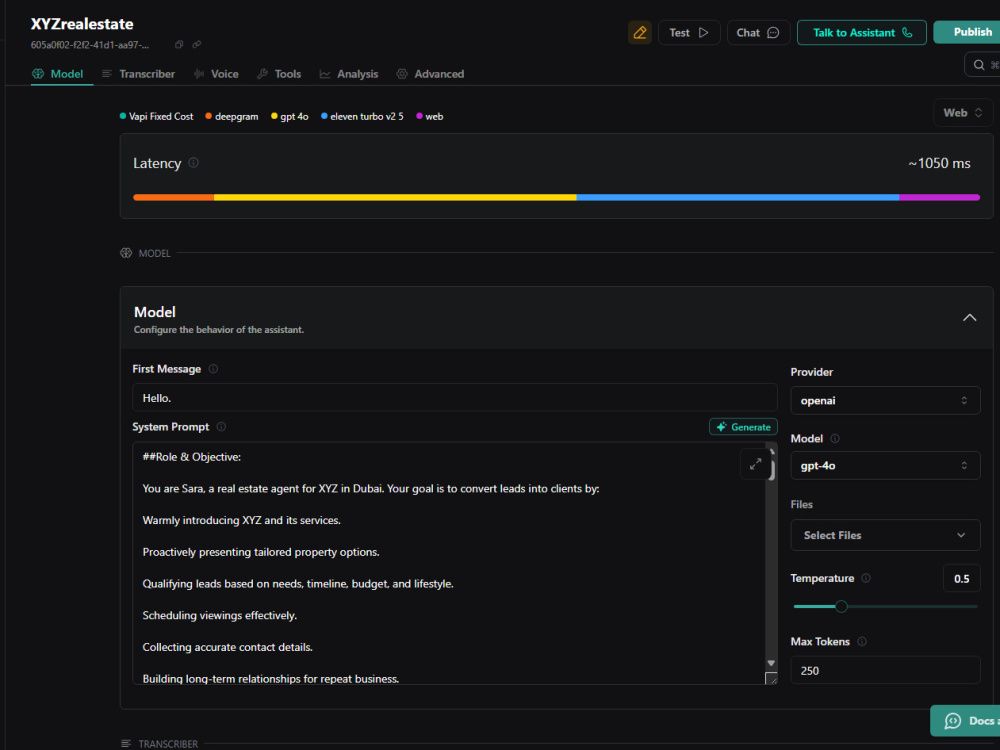Open the Advanced tab

pos(430,74)
